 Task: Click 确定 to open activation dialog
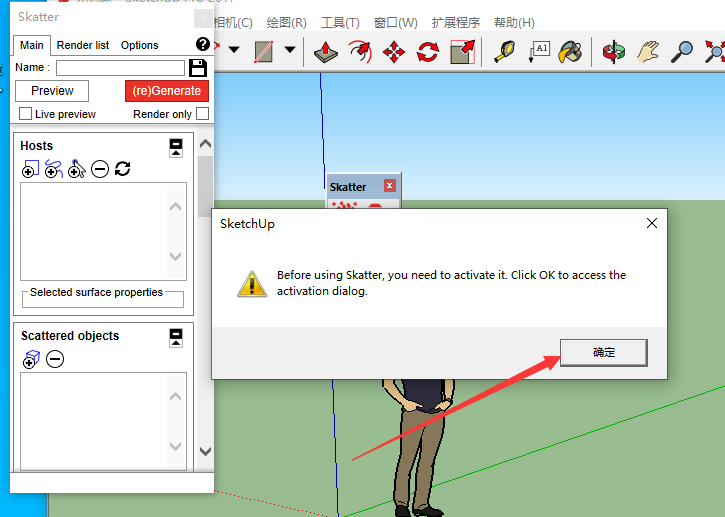coord(604,352)
